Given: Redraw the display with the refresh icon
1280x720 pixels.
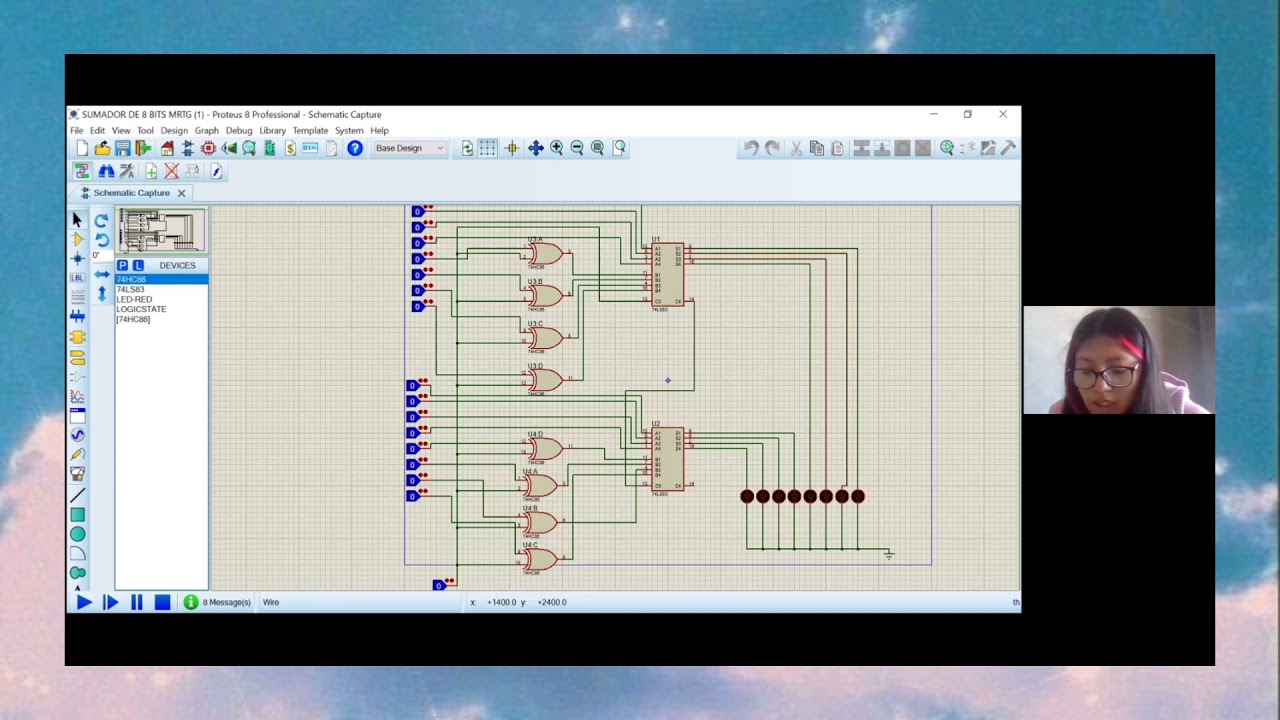Looking at the screenshot, I should [467, 148].
